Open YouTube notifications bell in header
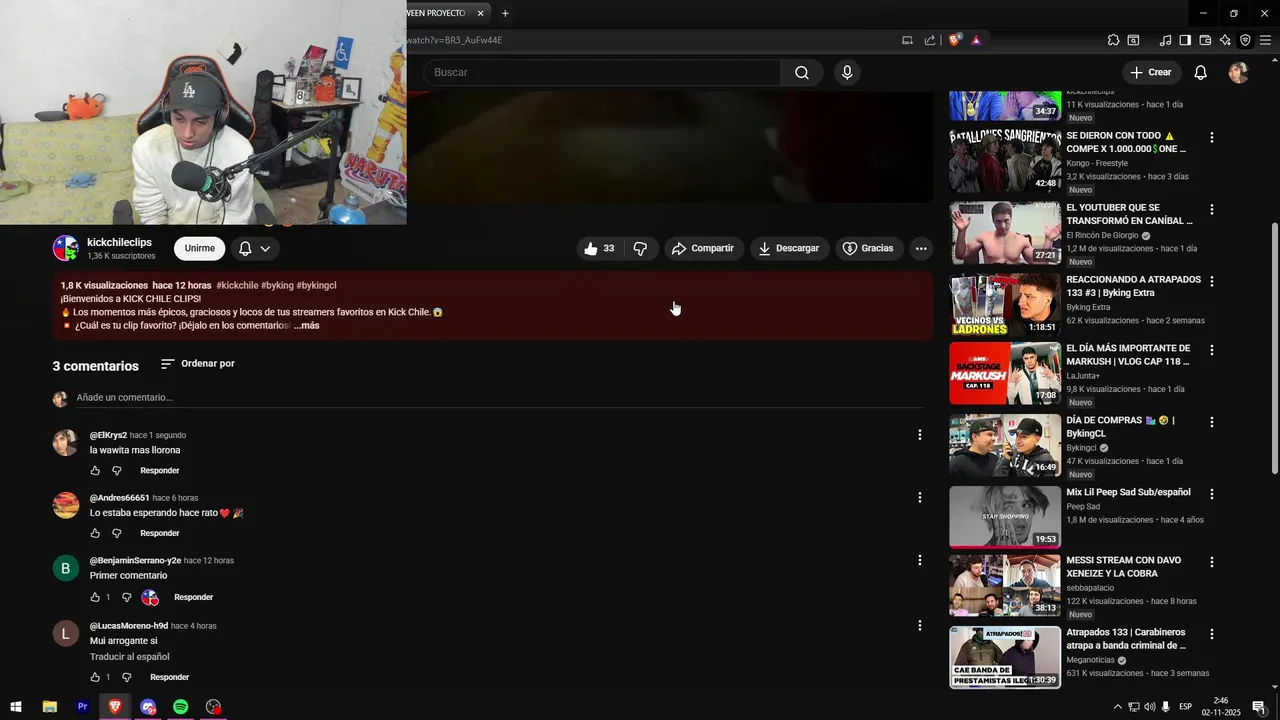 coord(1201,72)
